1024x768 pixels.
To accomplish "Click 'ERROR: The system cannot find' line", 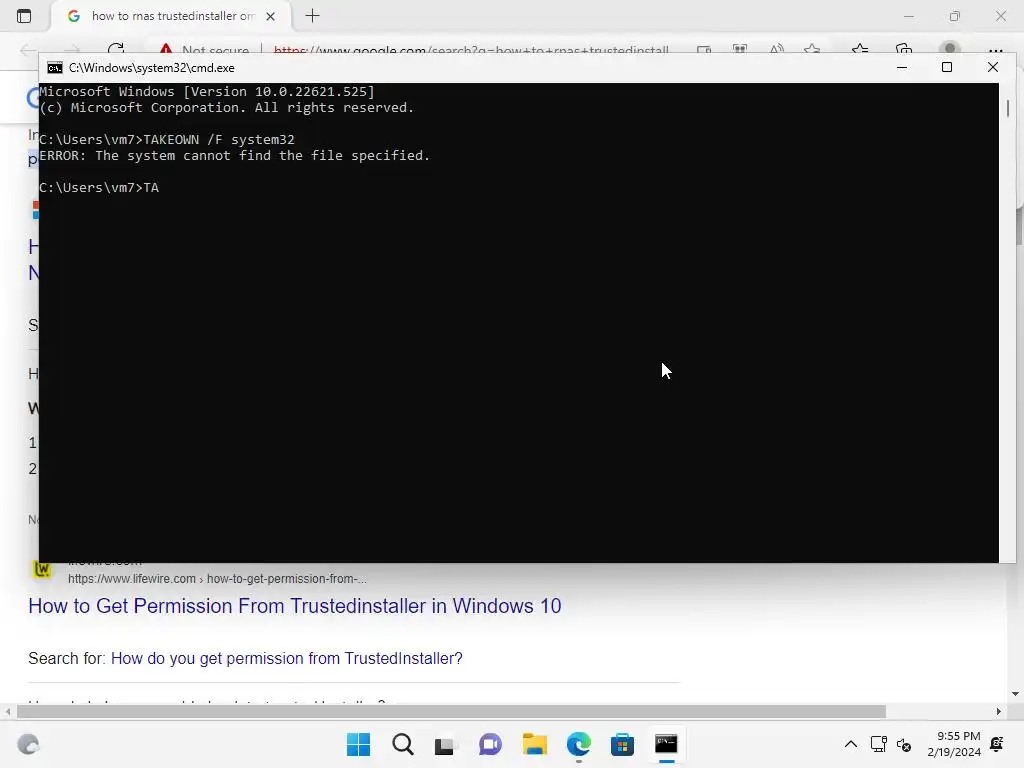I will [234, 155].
